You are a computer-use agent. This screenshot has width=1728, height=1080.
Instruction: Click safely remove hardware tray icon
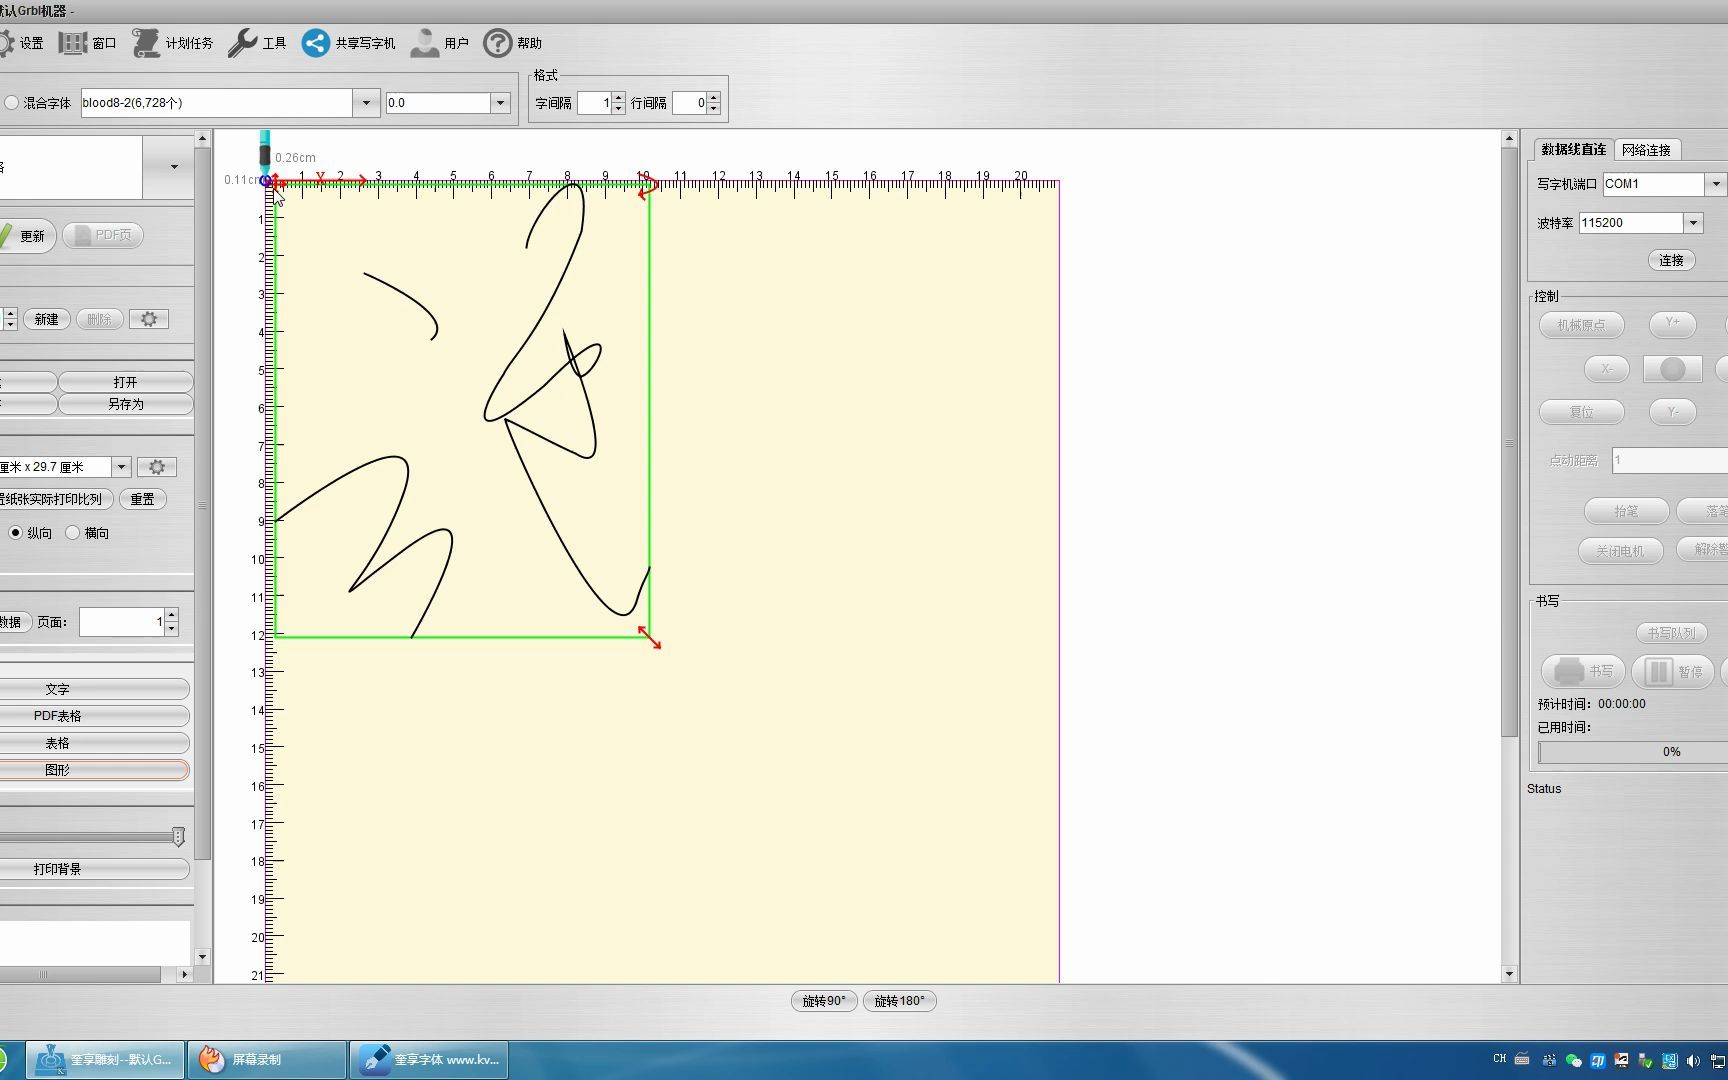1645,1060
